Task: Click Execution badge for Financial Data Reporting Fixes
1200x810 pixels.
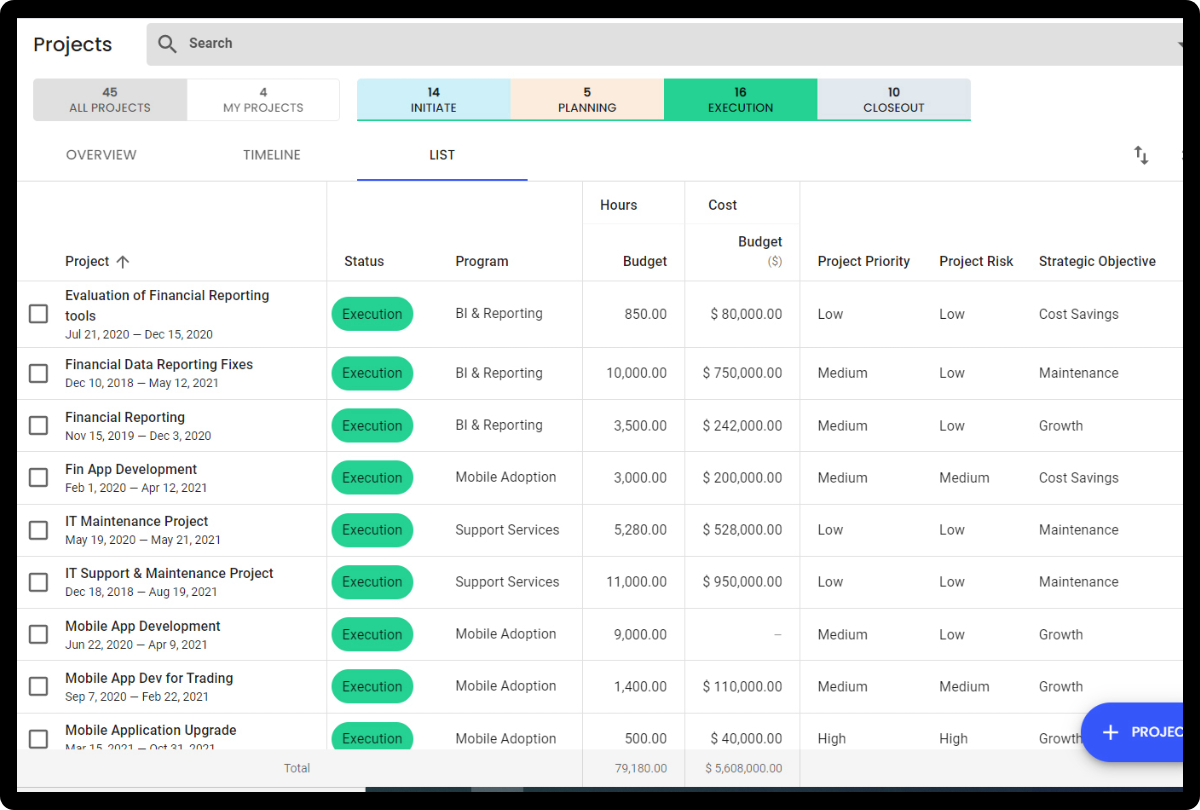Action: (372, 373)
